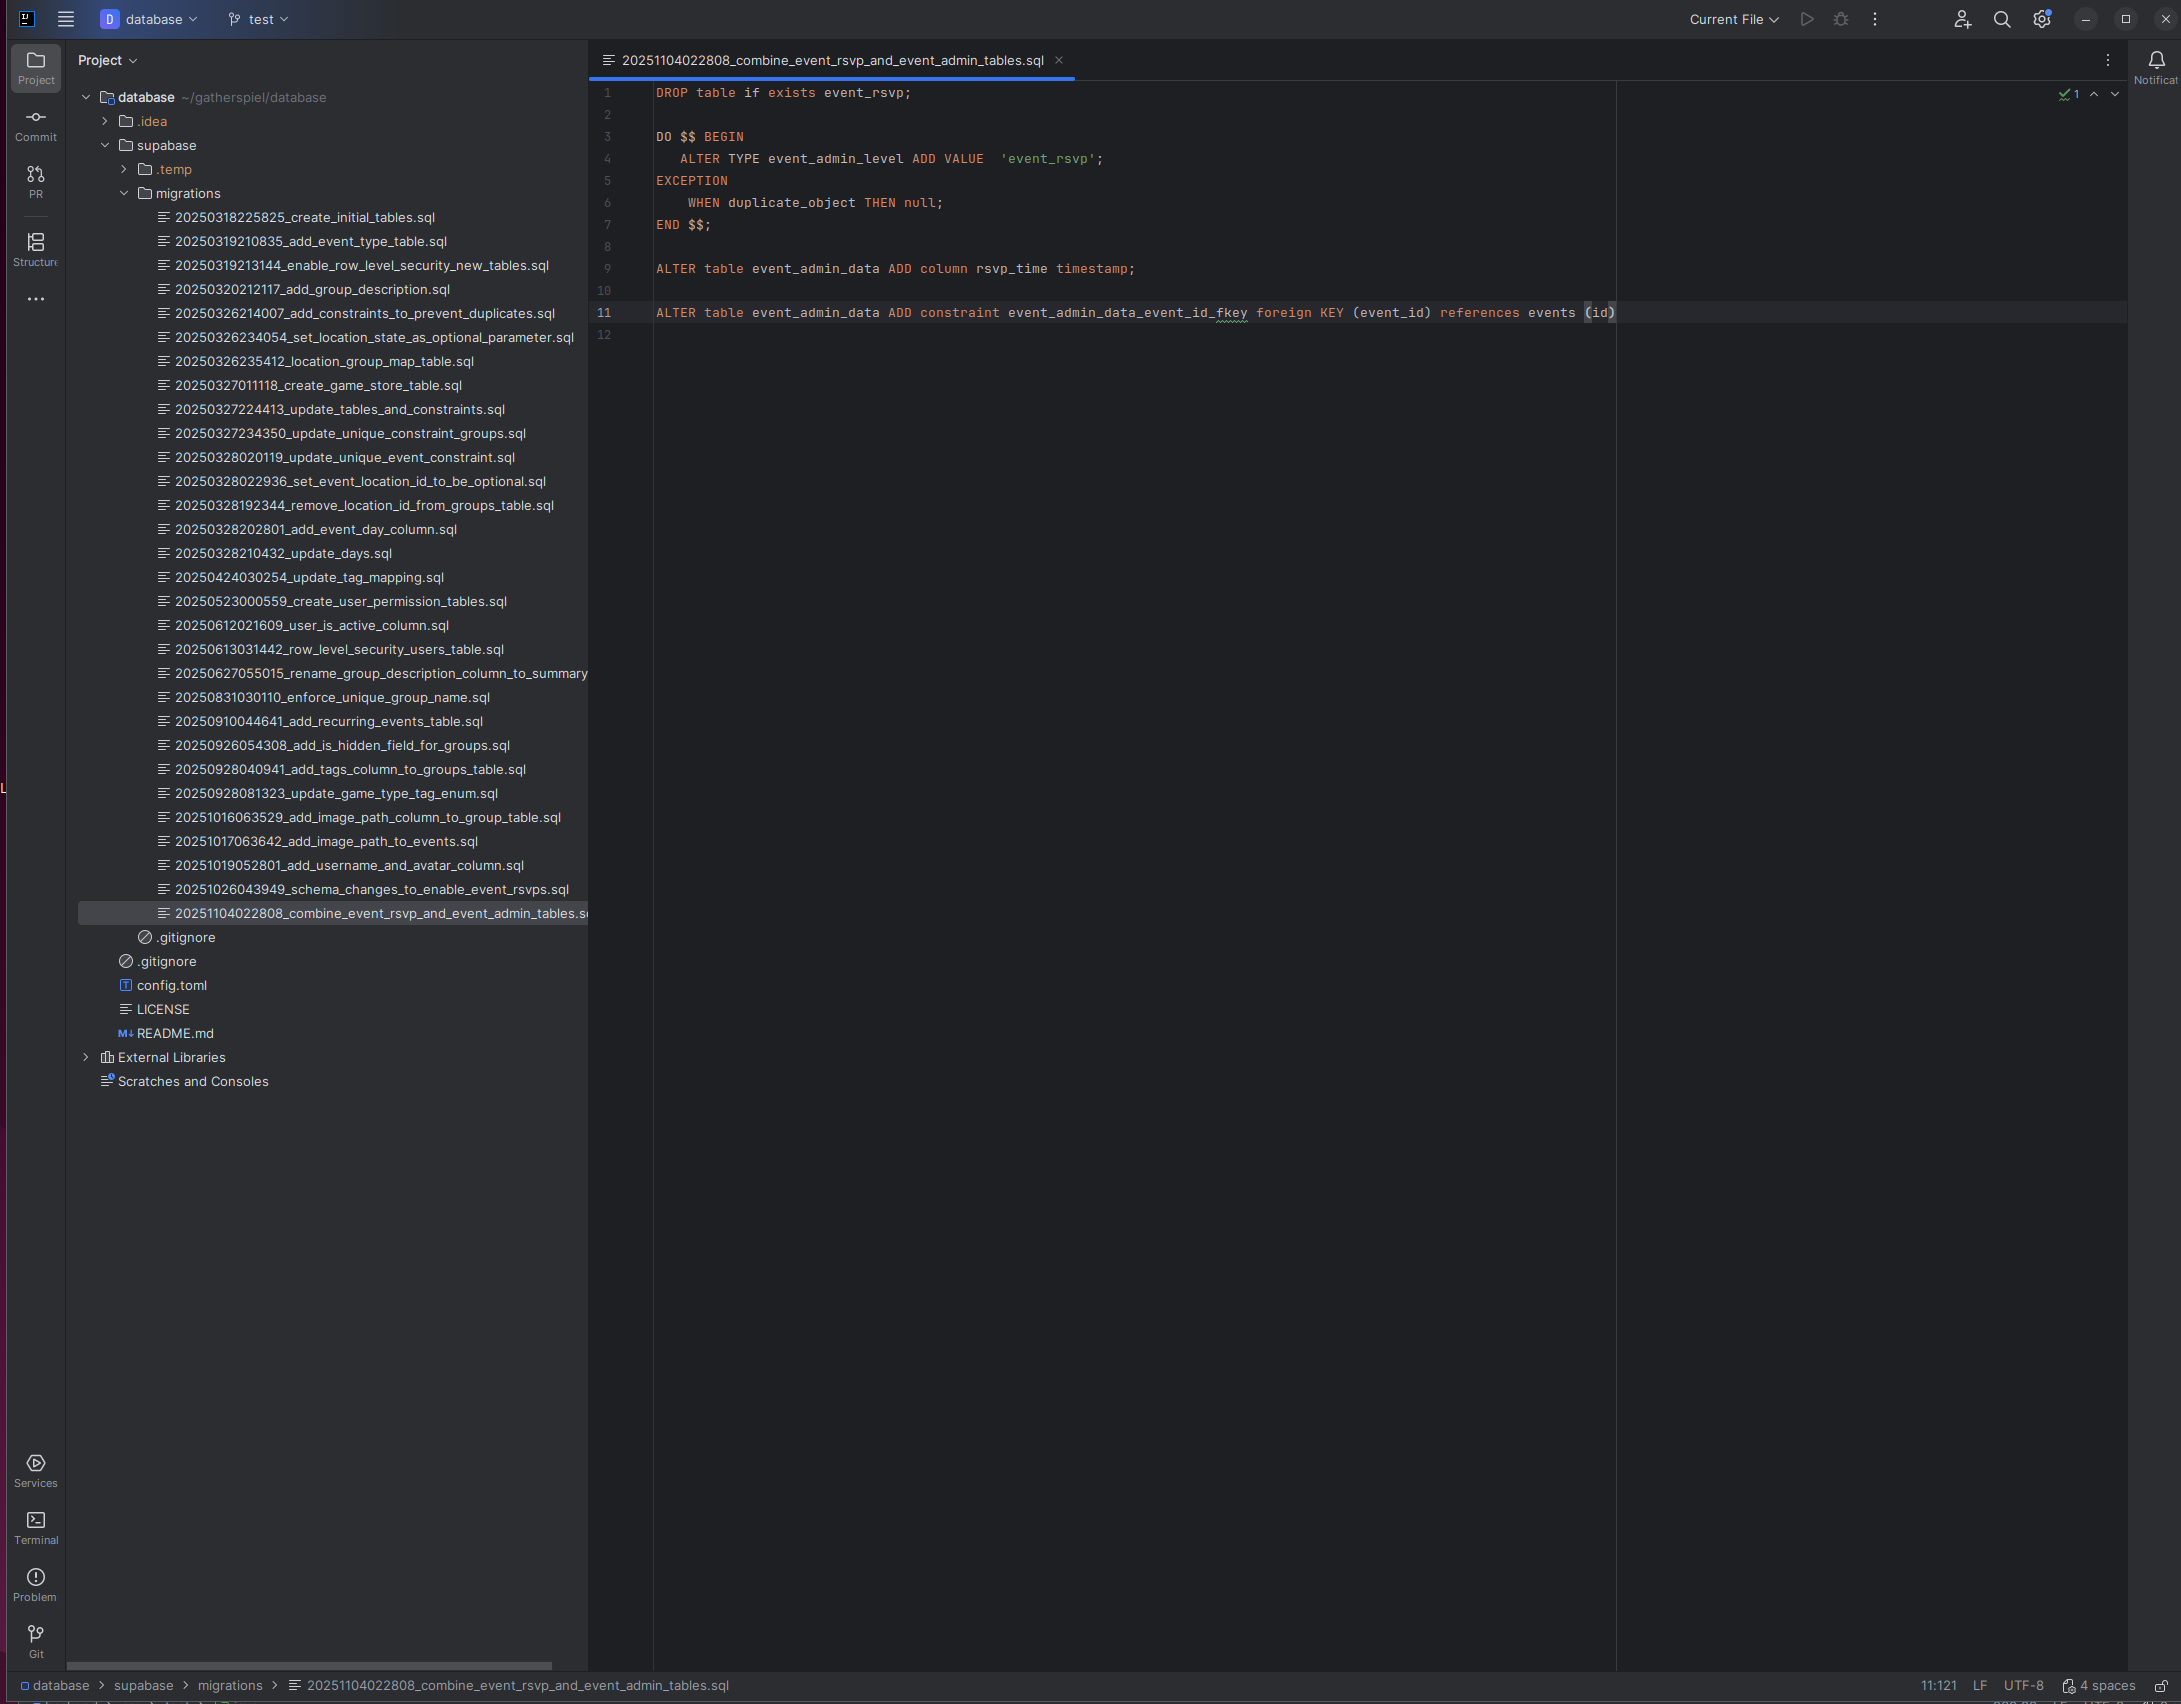This screenshot has width=2181, height=1704.
Task: Toggle read-only lock icon in status bar
Action: point(2160,1686)
